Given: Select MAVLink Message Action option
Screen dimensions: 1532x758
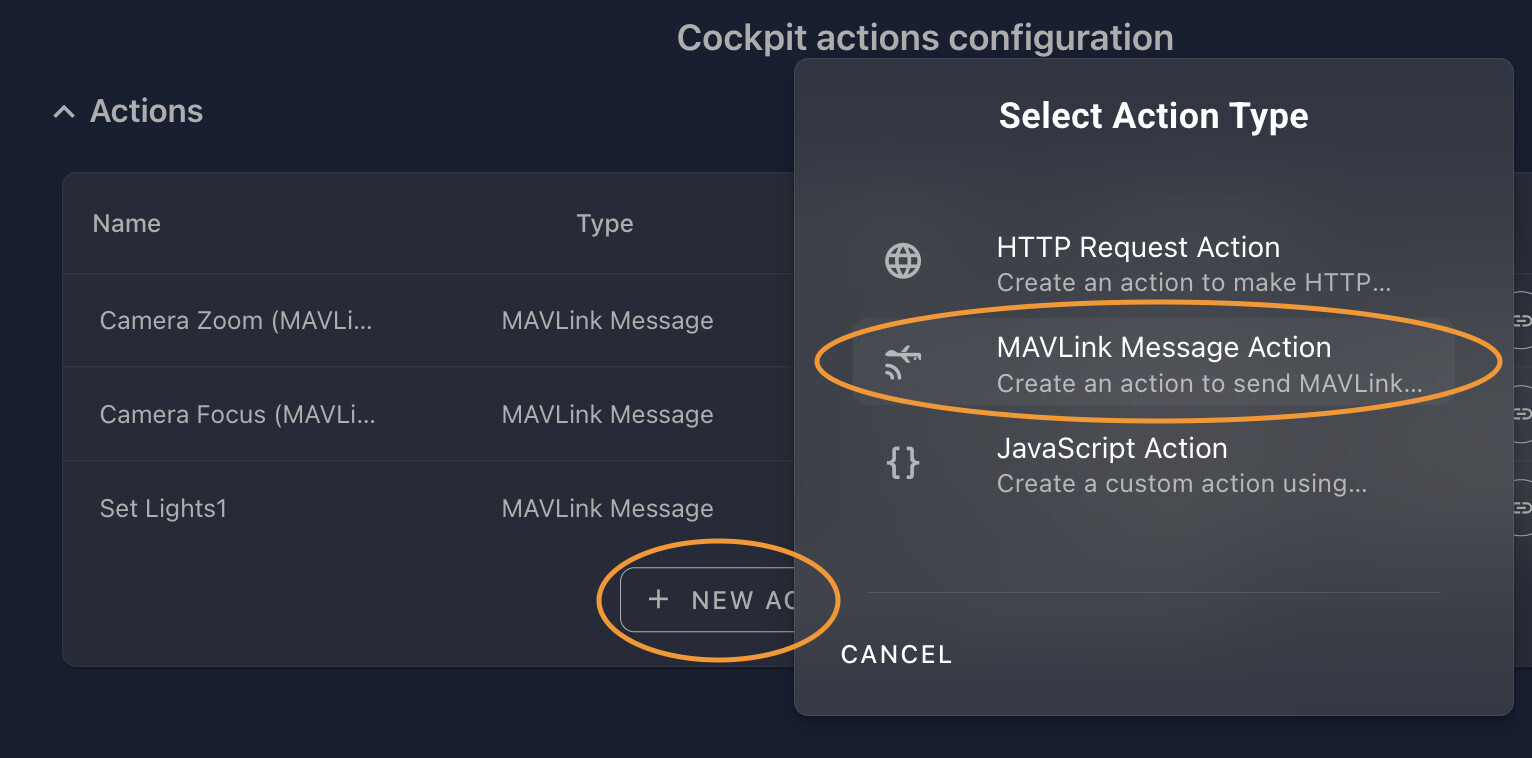Looking at the screenshot, I should point(1153,364).
